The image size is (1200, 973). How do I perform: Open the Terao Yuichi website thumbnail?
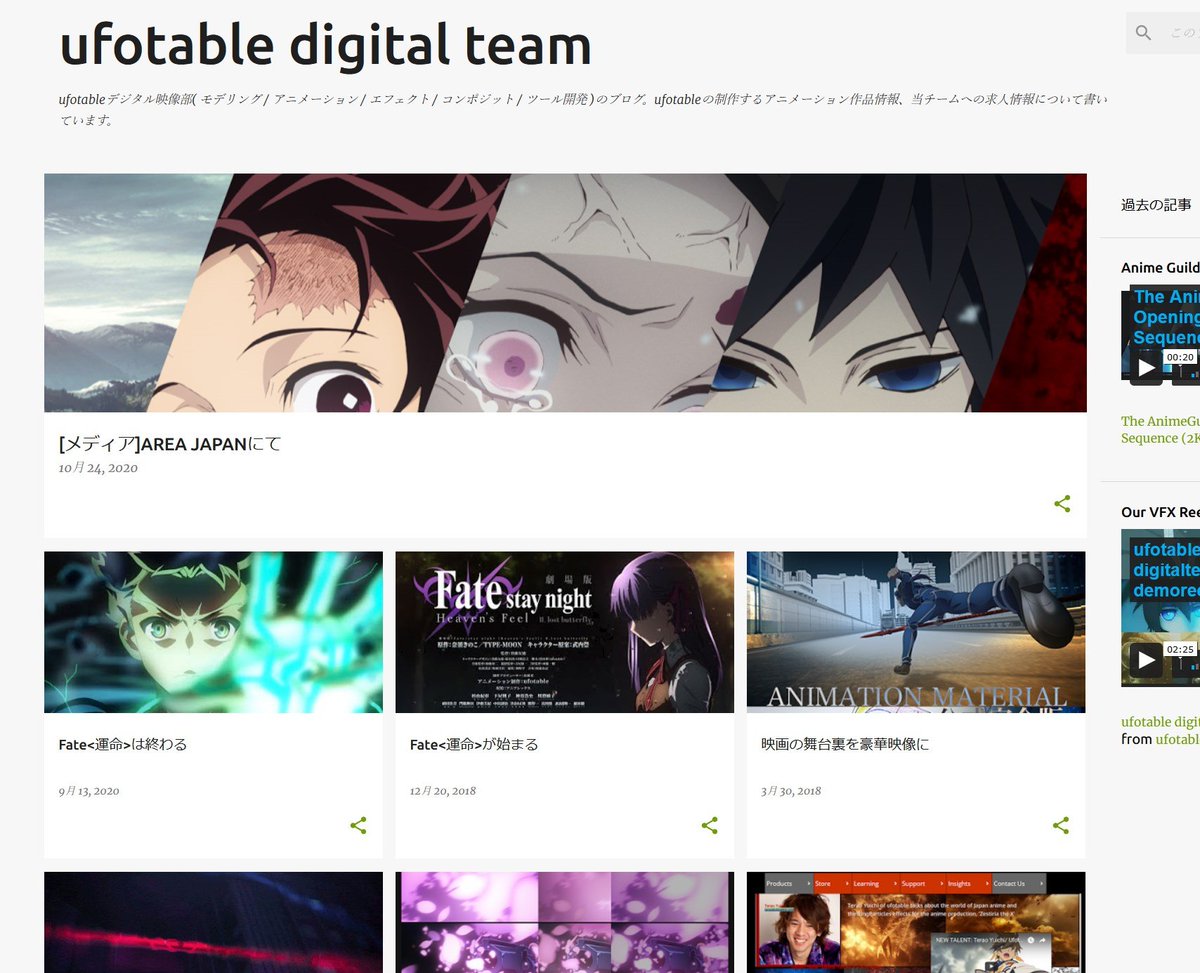click(x=916, y=922)
